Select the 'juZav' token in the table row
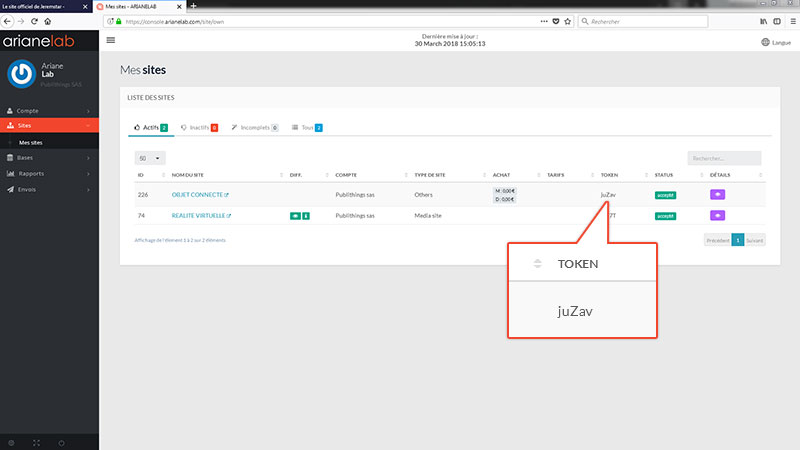The height and width of the screenshot is (450, 800). tap(608, 195)
